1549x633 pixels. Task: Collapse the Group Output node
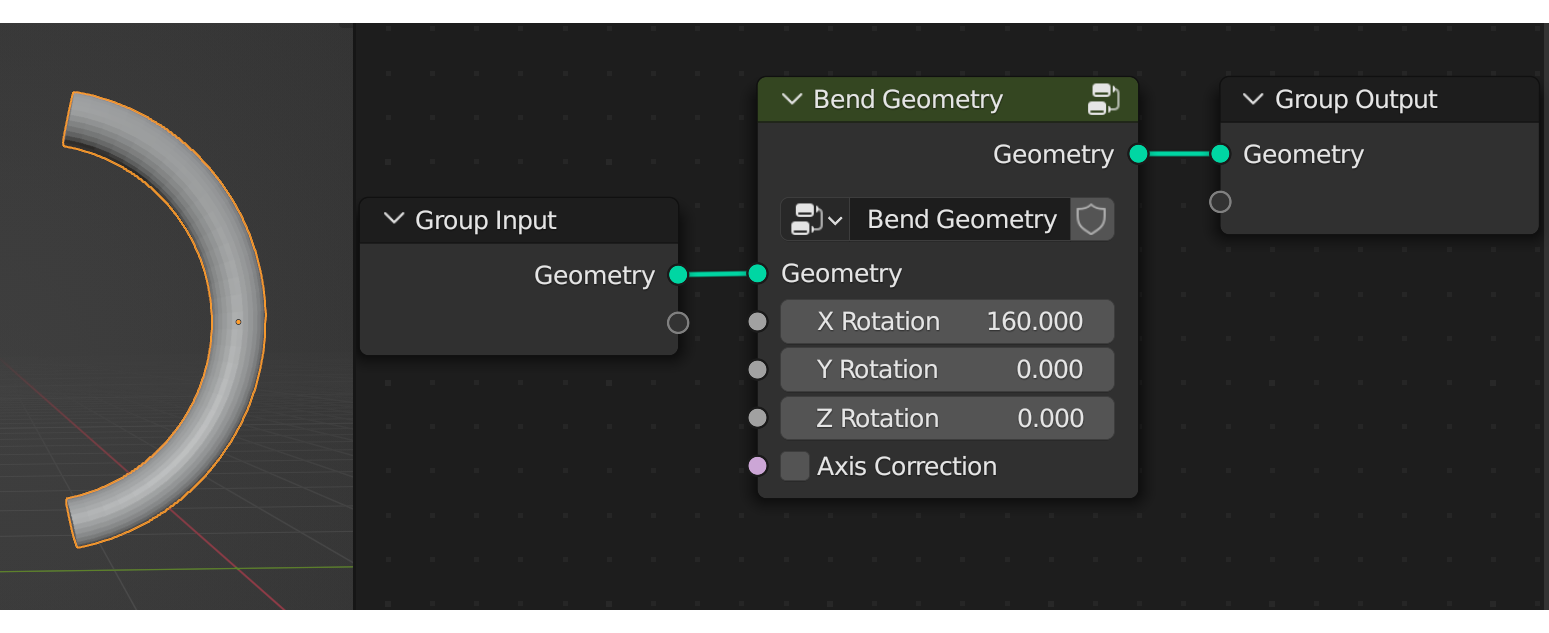1253,99
